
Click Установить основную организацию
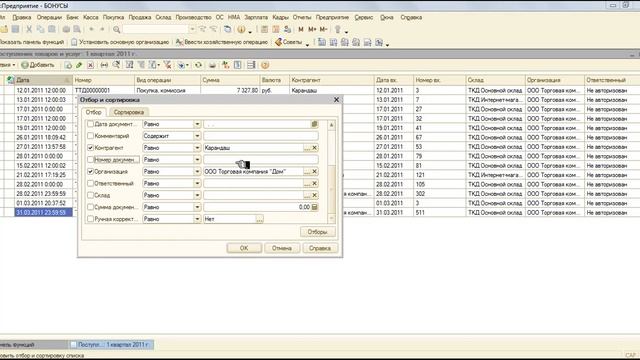point(120,42)
